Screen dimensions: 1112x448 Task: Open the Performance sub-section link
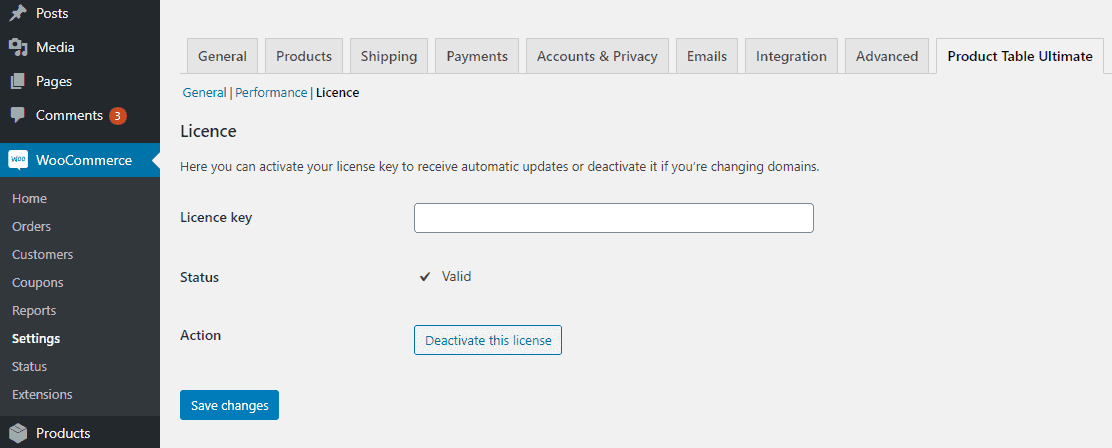pyautogui.click(x=271, y=93)
